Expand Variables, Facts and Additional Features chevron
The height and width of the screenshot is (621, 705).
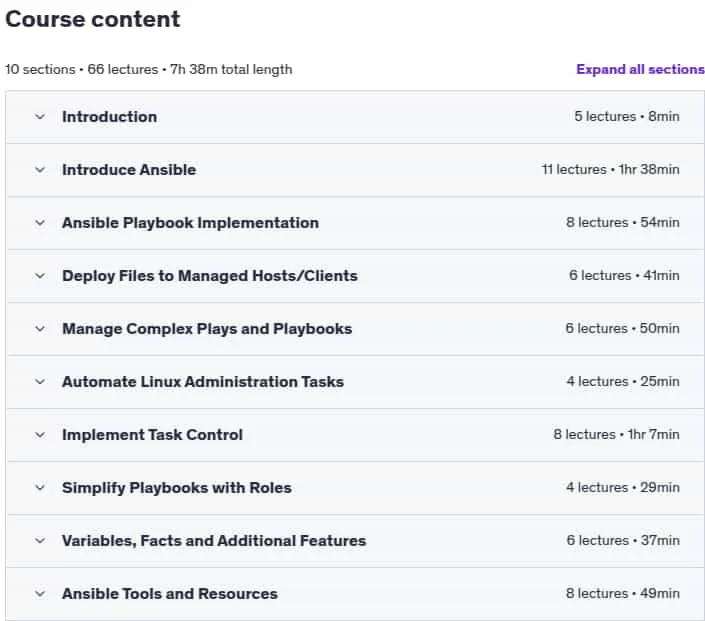coord(40,541)
